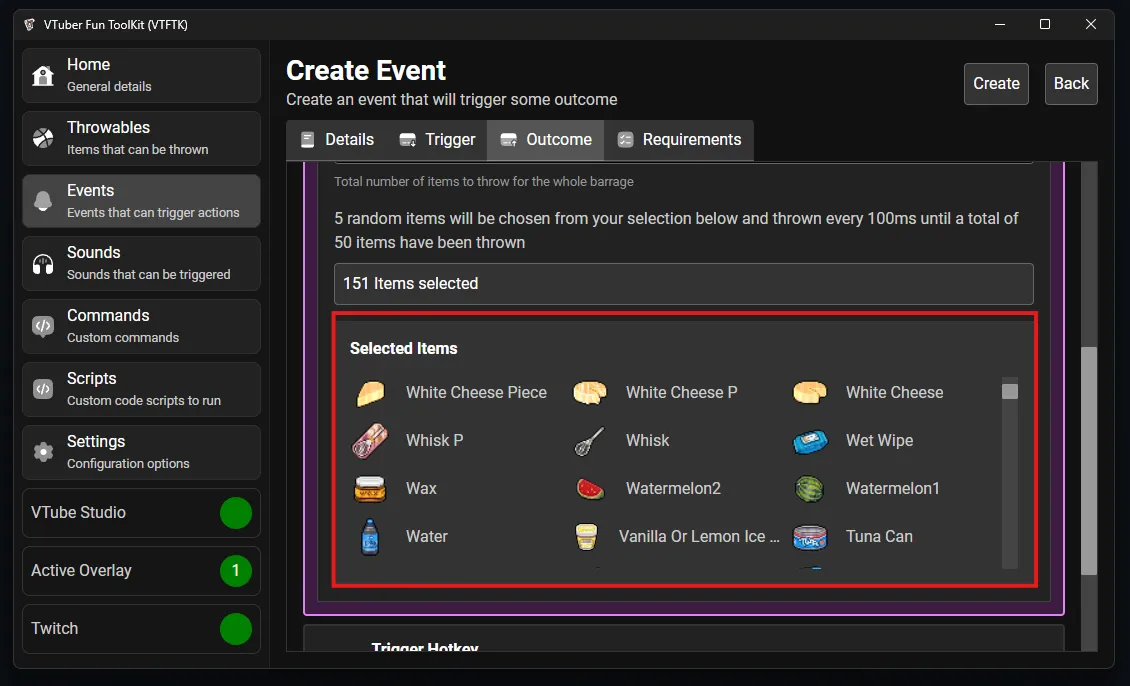
Task: Click the Active Overlay count badge
Action: [236, 571]
